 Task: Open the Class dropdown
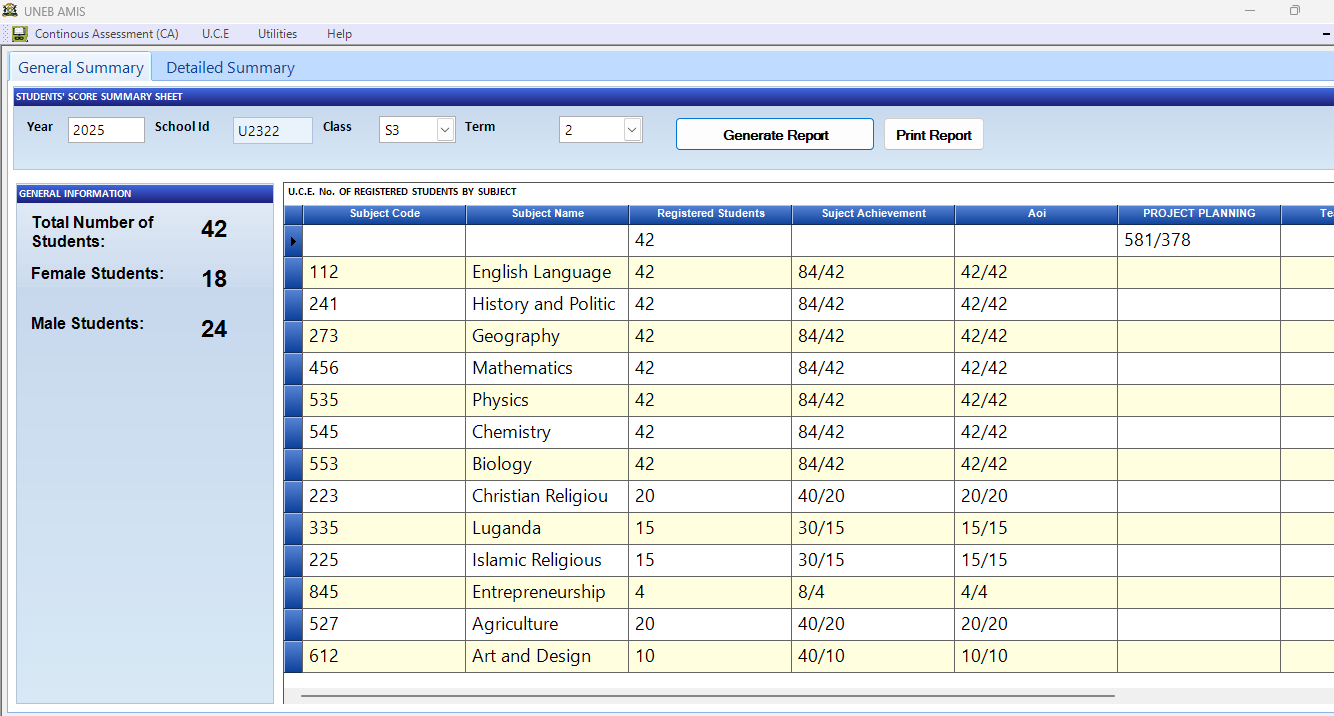tap(444, 129)
